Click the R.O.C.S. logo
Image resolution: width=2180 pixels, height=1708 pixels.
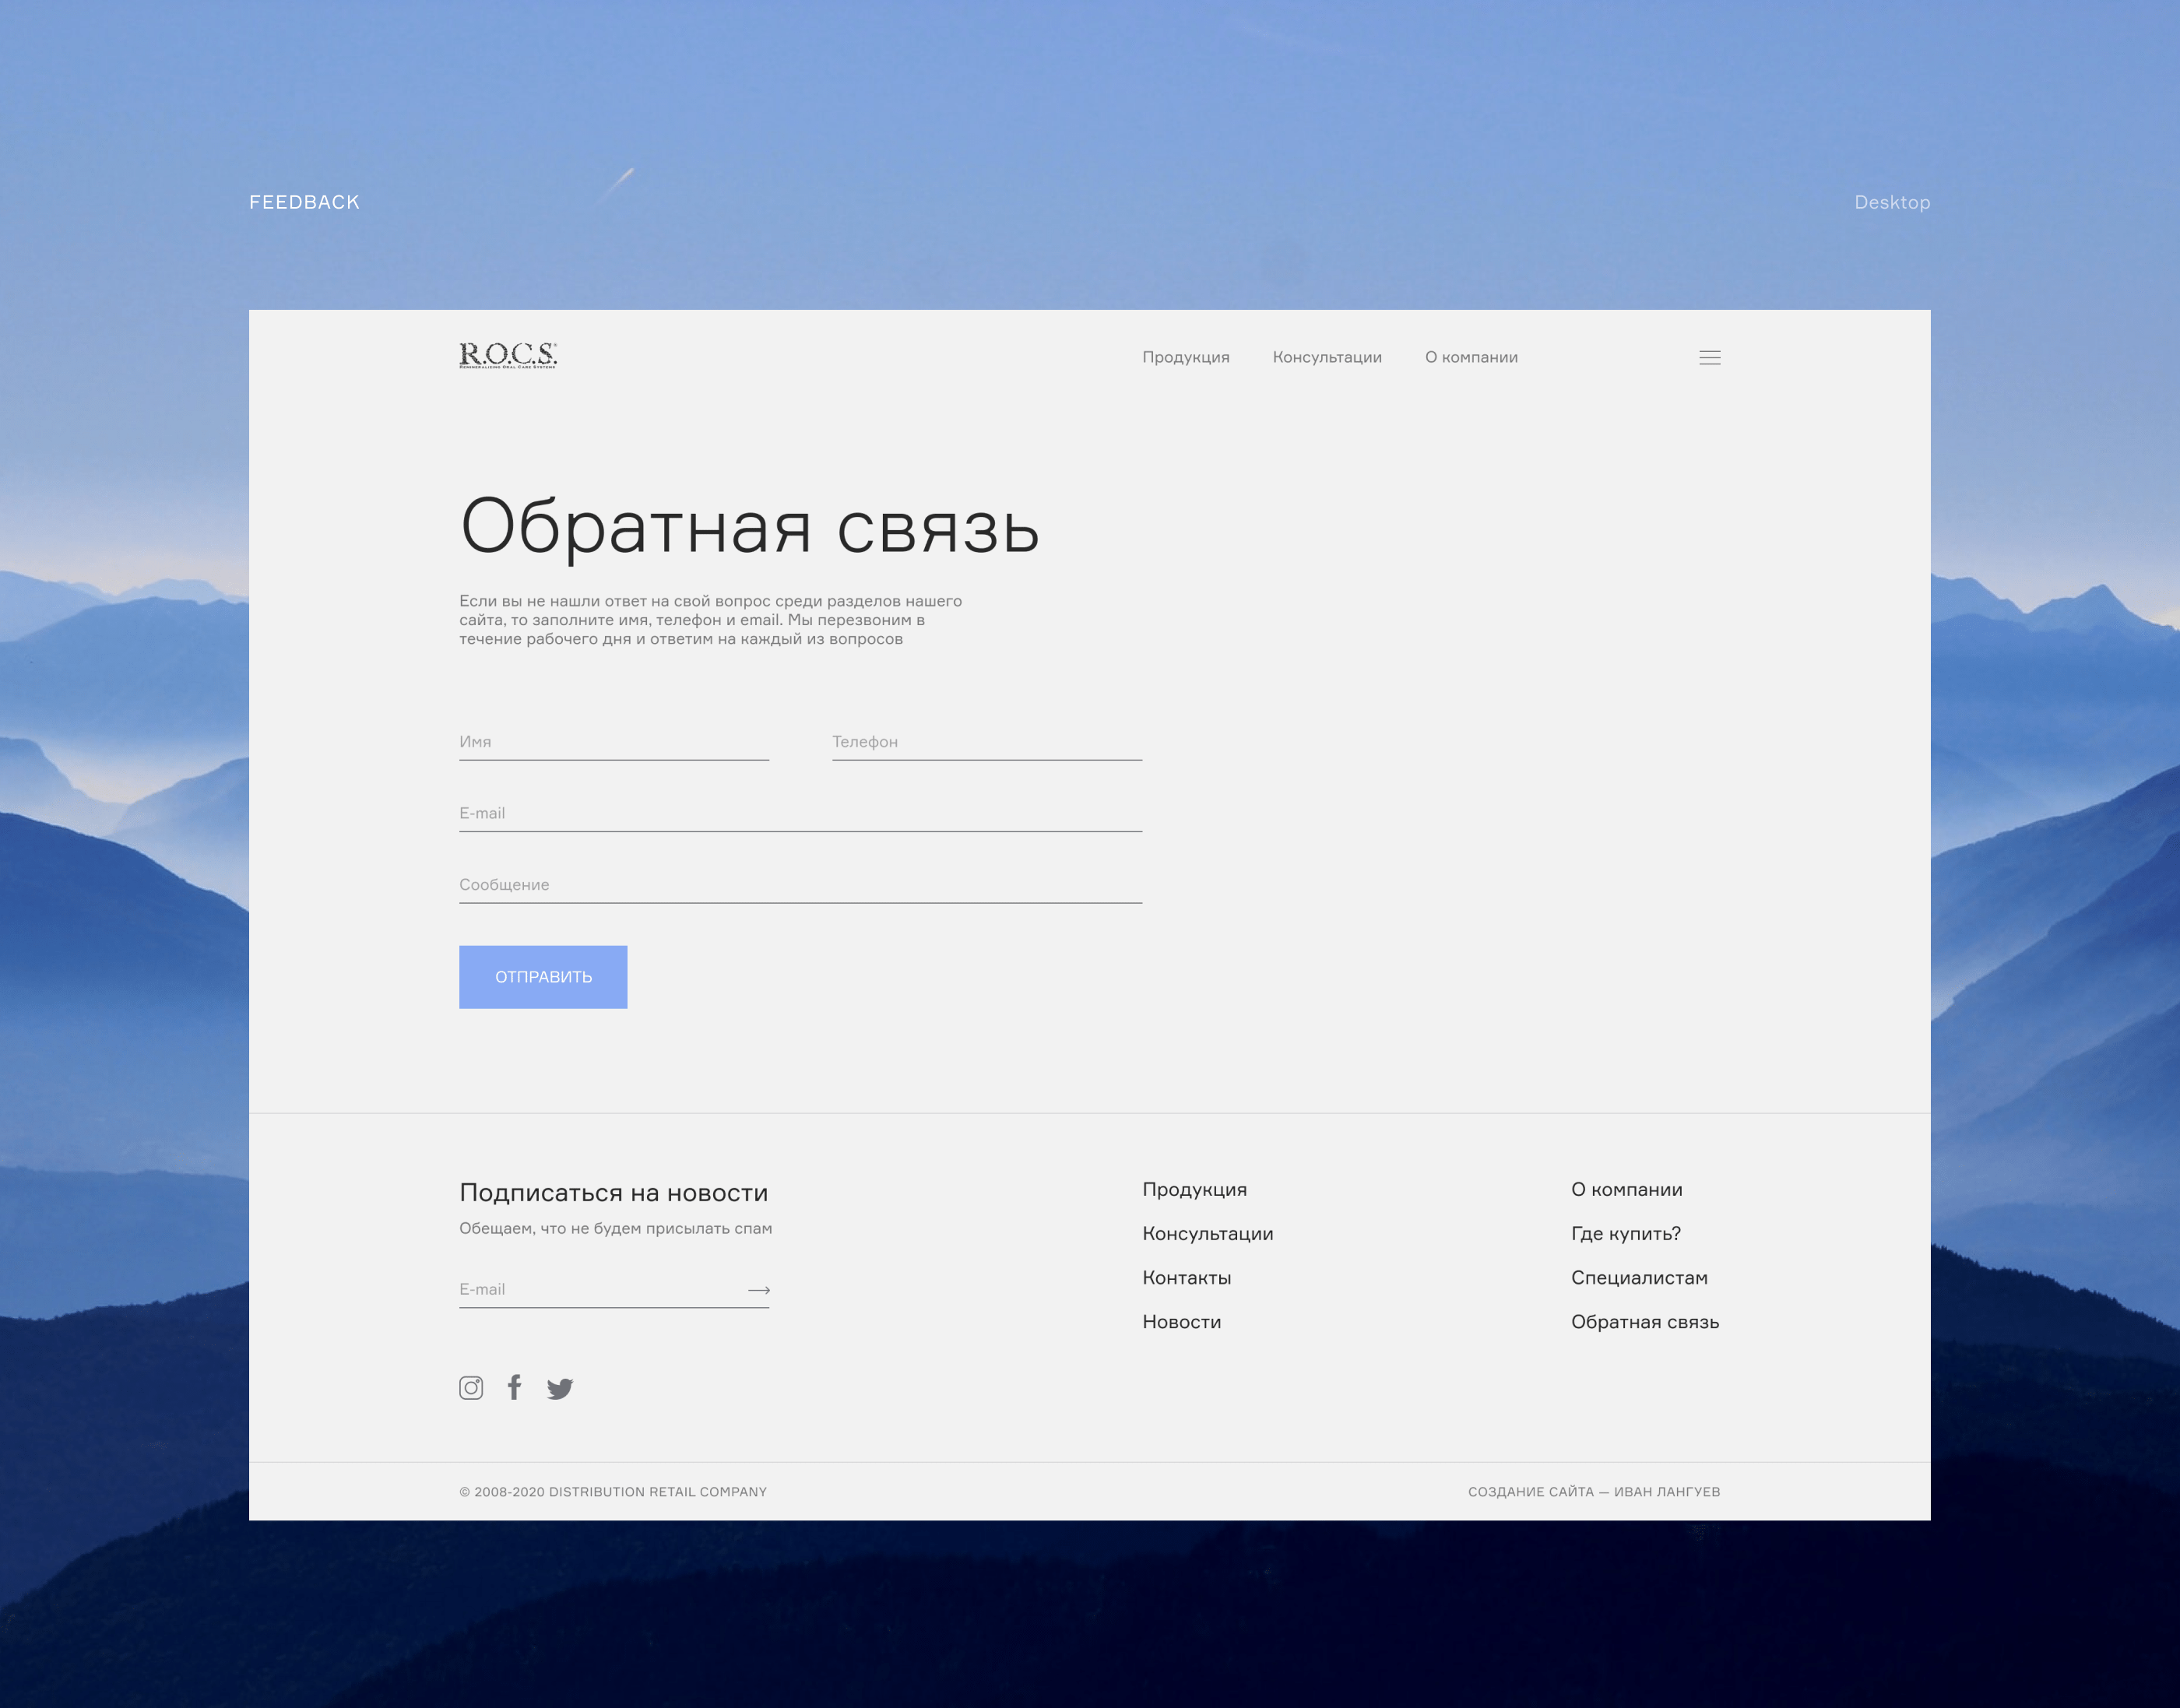508,355
